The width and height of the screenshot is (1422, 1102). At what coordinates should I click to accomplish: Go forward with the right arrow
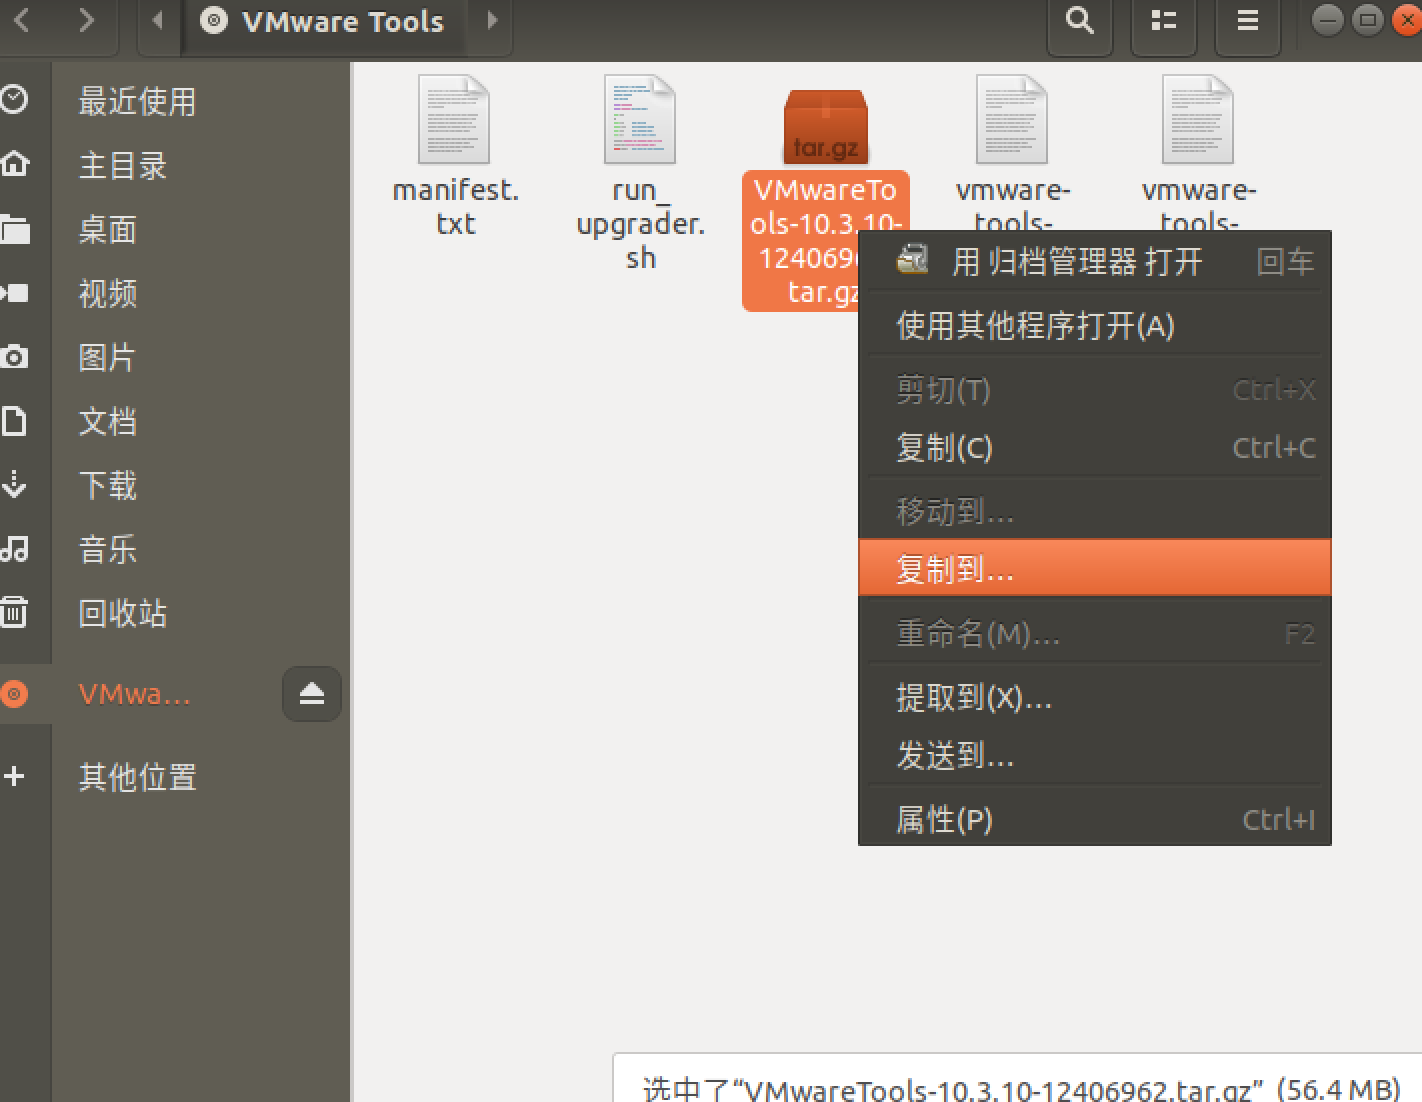86,20
